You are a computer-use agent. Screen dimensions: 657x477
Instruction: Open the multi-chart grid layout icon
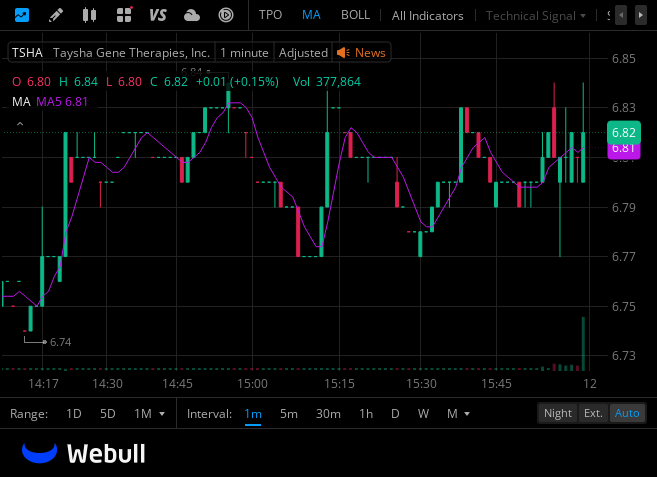coord(124,15)
